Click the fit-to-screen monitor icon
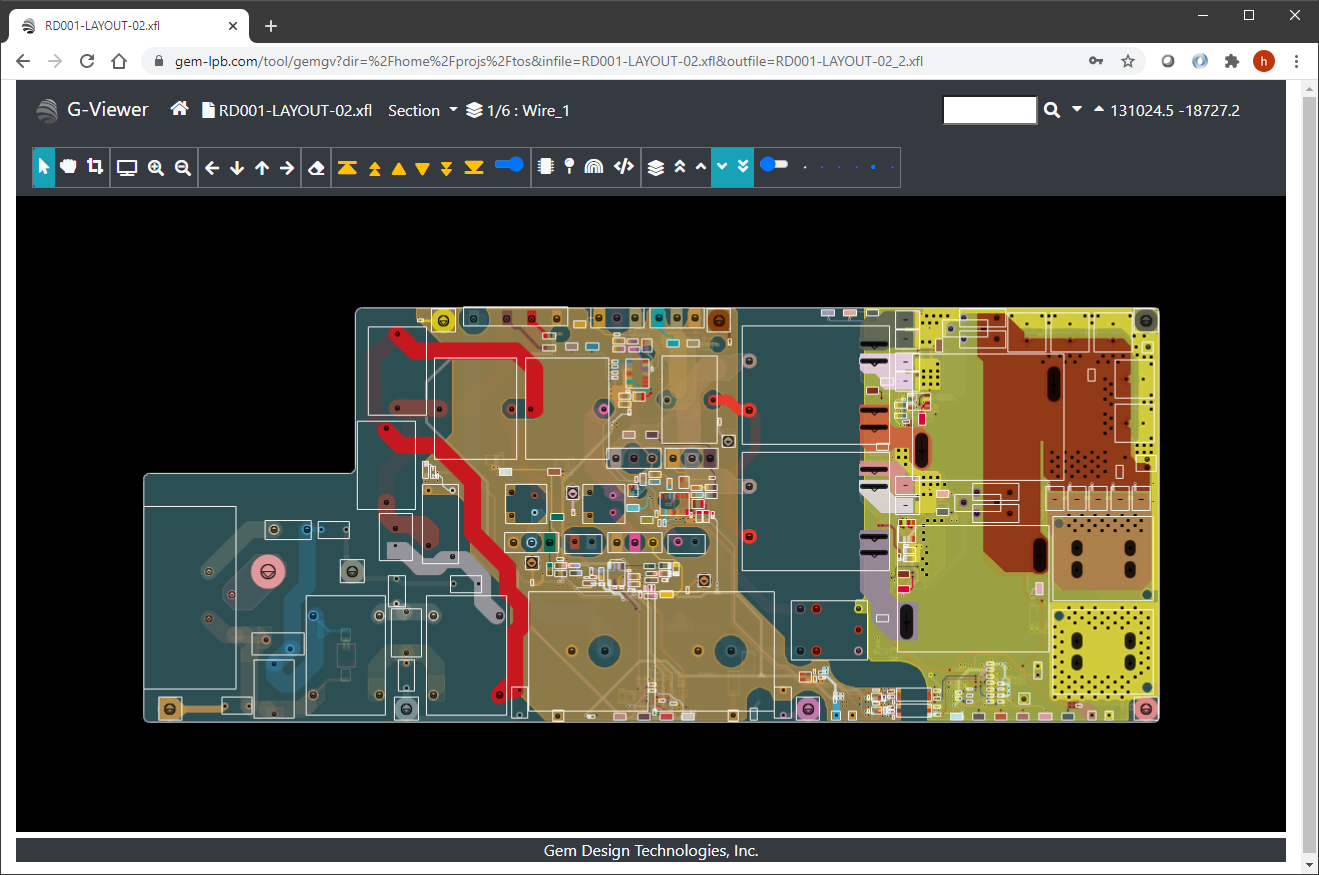Viewport: 1319px width, 875px height. [x=127, y=168]
